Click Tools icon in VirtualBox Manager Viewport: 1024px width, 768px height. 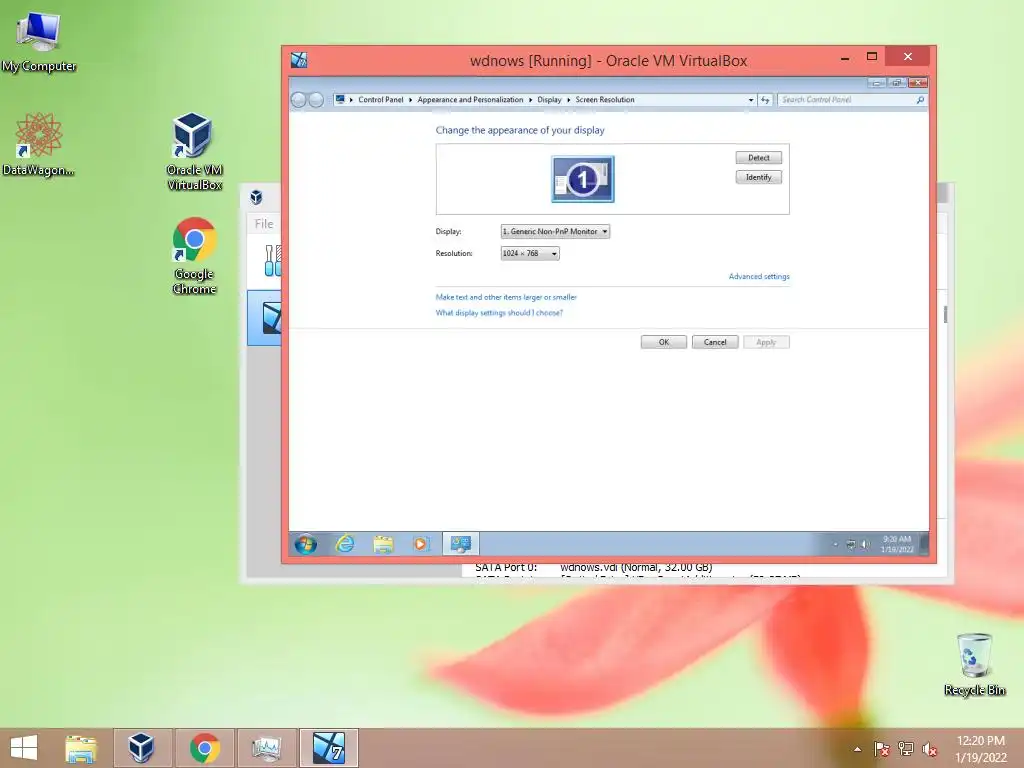272,261
